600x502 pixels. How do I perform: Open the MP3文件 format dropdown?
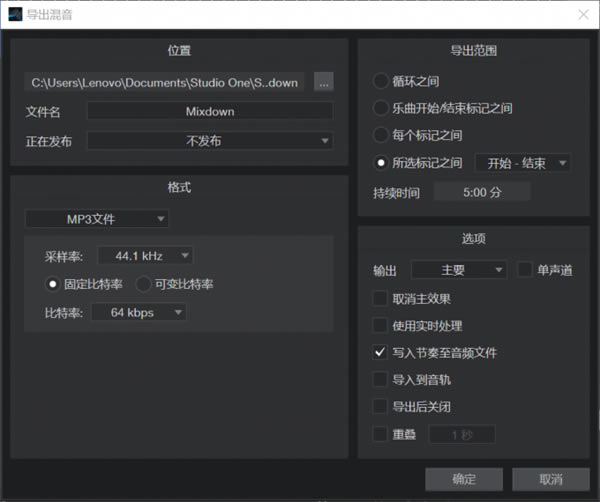coord(97,218)
